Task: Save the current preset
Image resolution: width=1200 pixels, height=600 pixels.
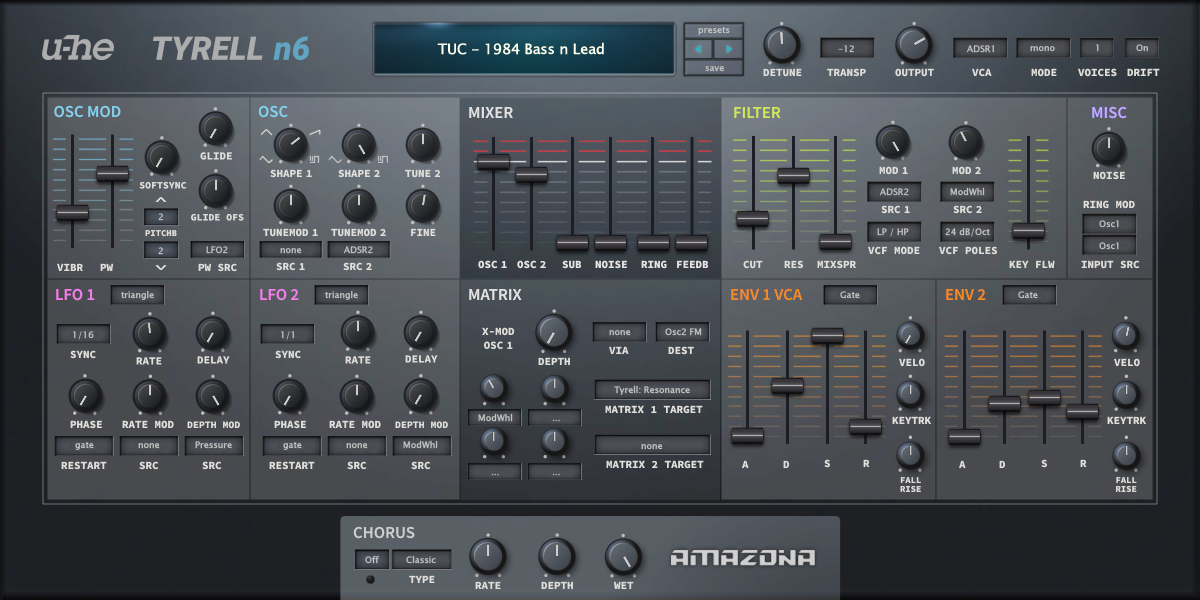Action: (714, 68)
